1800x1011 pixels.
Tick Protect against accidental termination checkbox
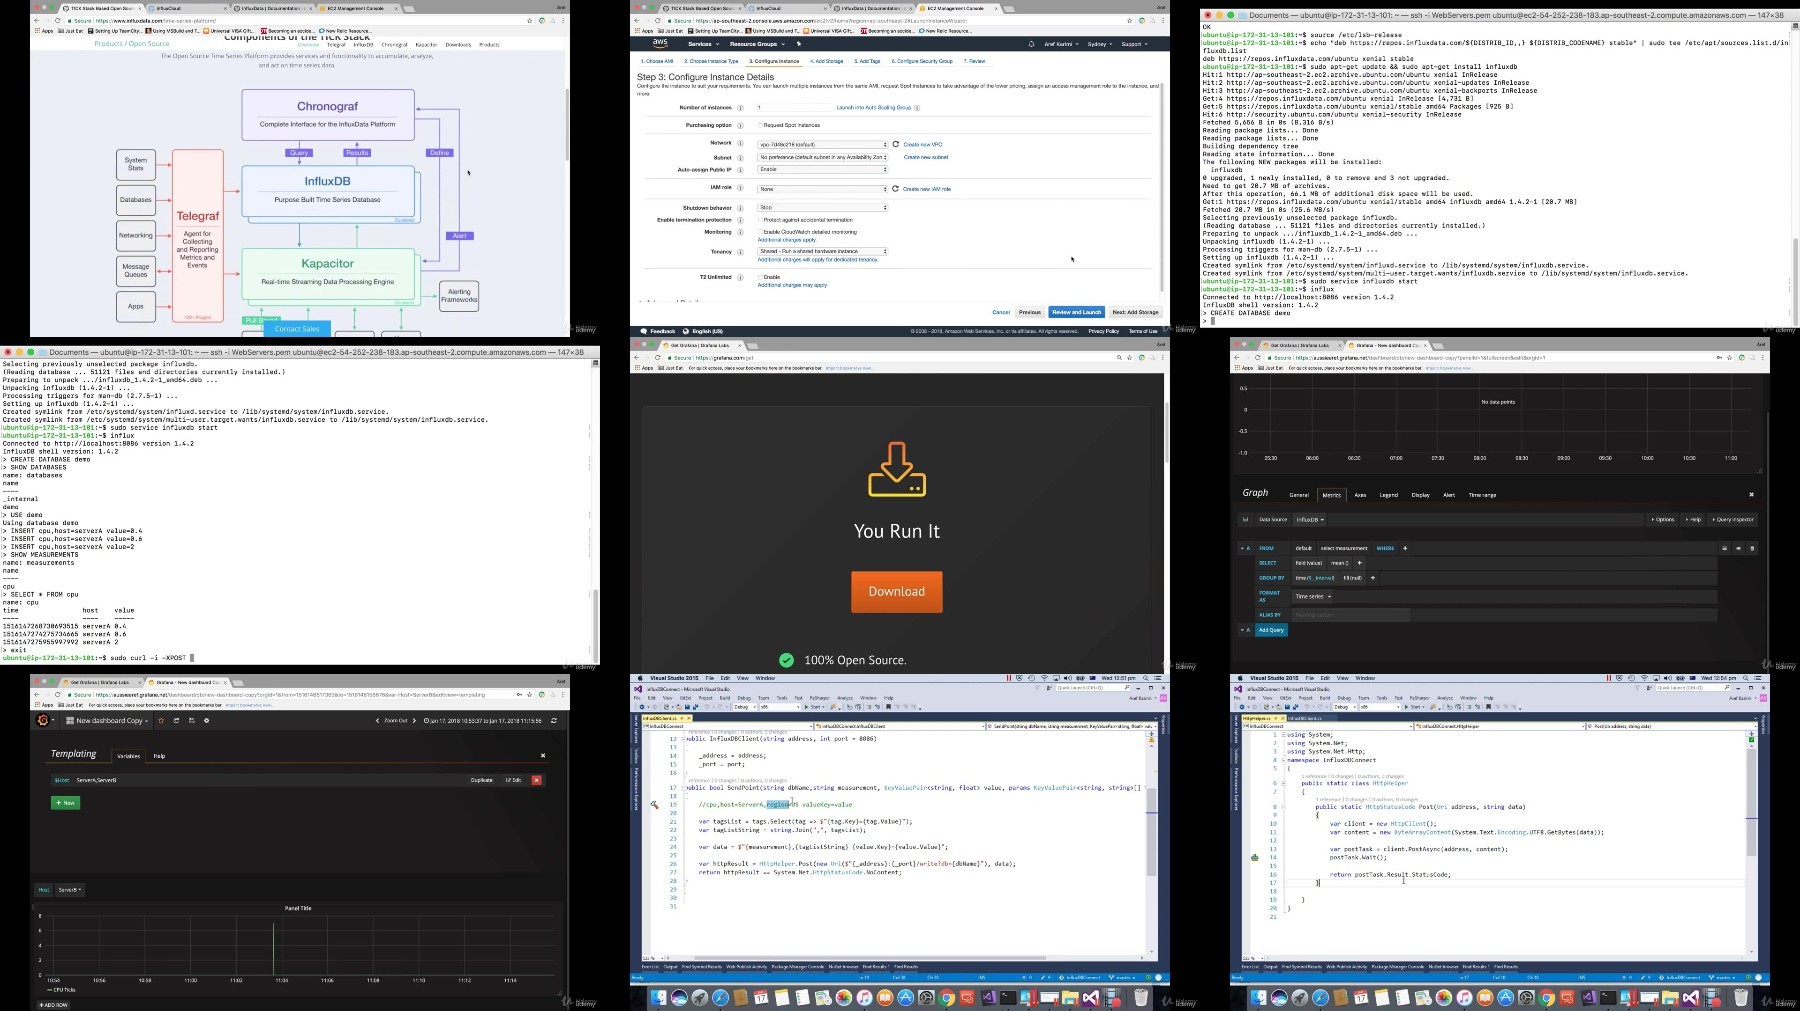[x=760, y=220]
